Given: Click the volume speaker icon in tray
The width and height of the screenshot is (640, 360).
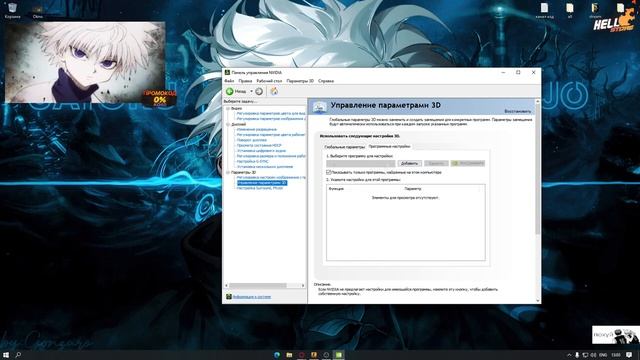Looking at the screenshot, I should click(594, 355).
